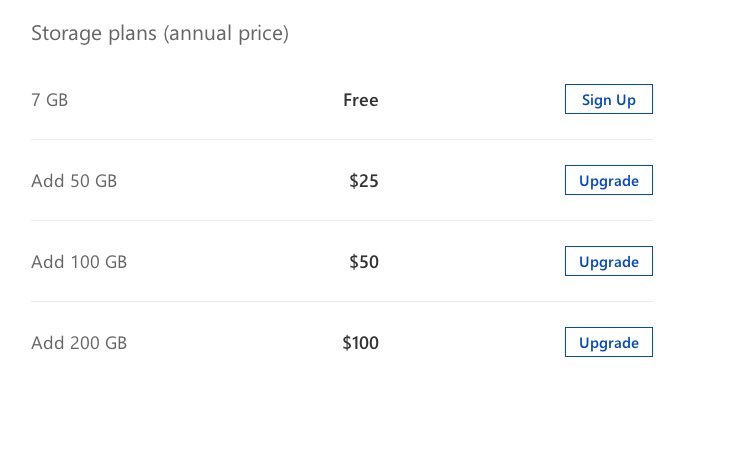Click the Free price text
This screenshot has height=452, width=752.
coord(360,100)
